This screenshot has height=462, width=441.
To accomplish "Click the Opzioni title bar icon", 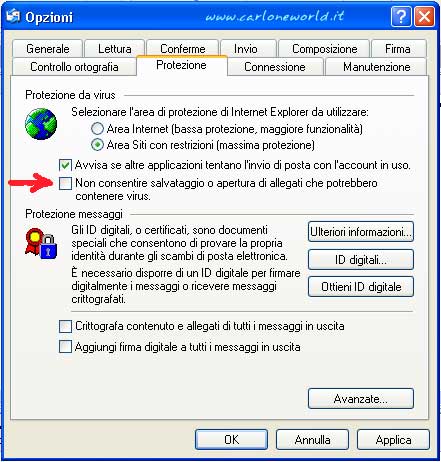I will click(x=13, y=17).
